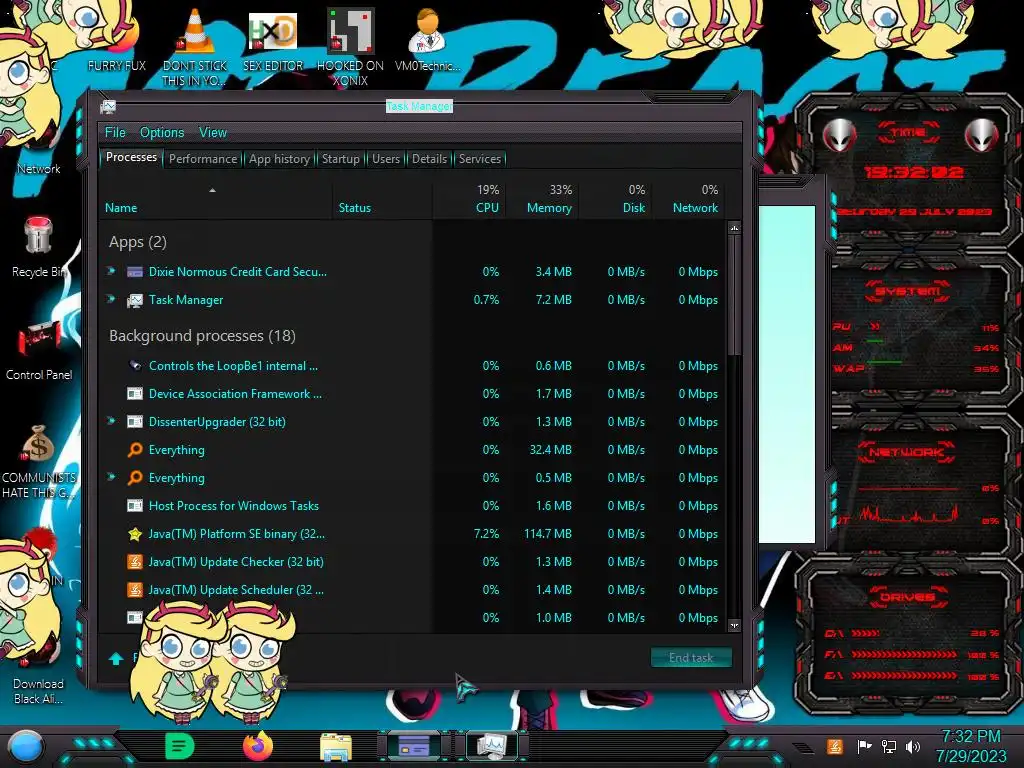The image size is (1024, 768).
Task: Open the SEX EDITOR HxD icon
Action: [x=273, y=40]
